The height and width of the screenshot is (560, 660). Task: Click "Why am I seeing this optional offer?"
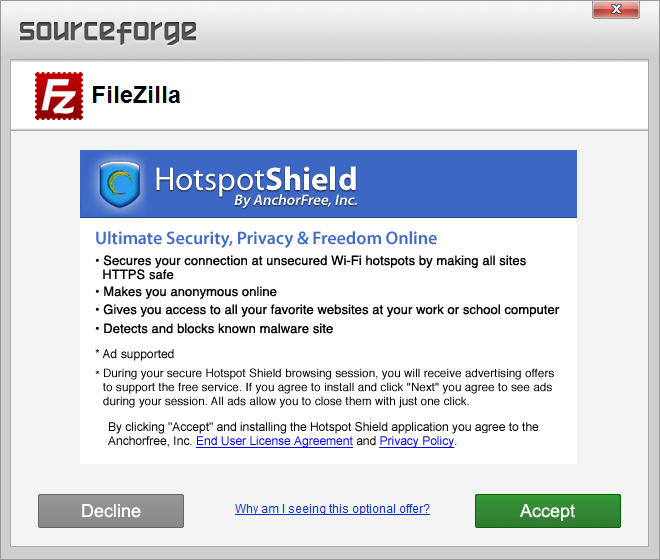333,509
